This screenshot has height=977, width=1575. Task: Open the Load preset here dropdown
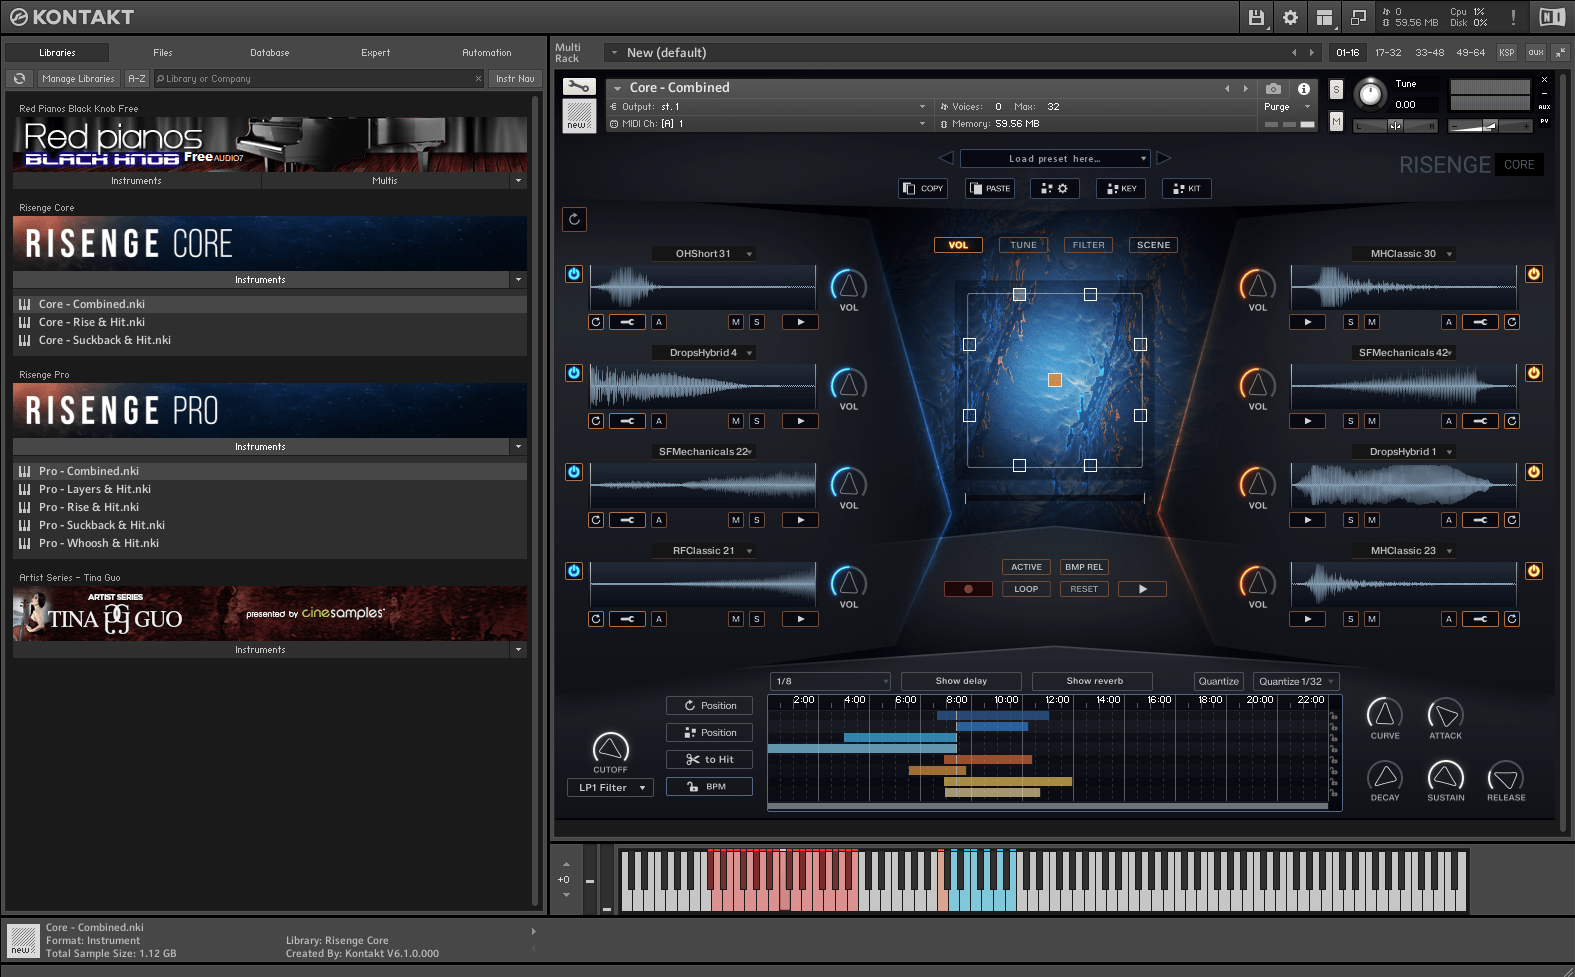pyautogui.click(x=1055, y=158)
